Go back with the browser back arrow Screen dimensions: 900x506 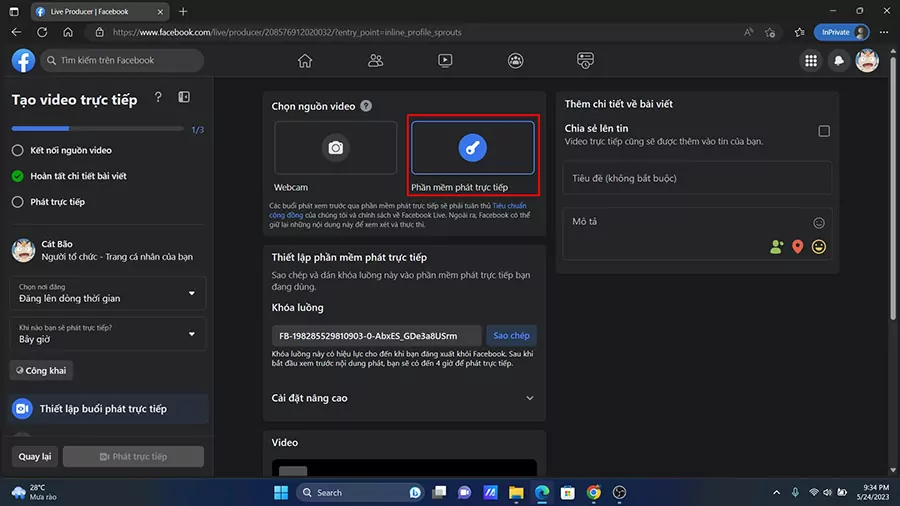coord(16,32)
